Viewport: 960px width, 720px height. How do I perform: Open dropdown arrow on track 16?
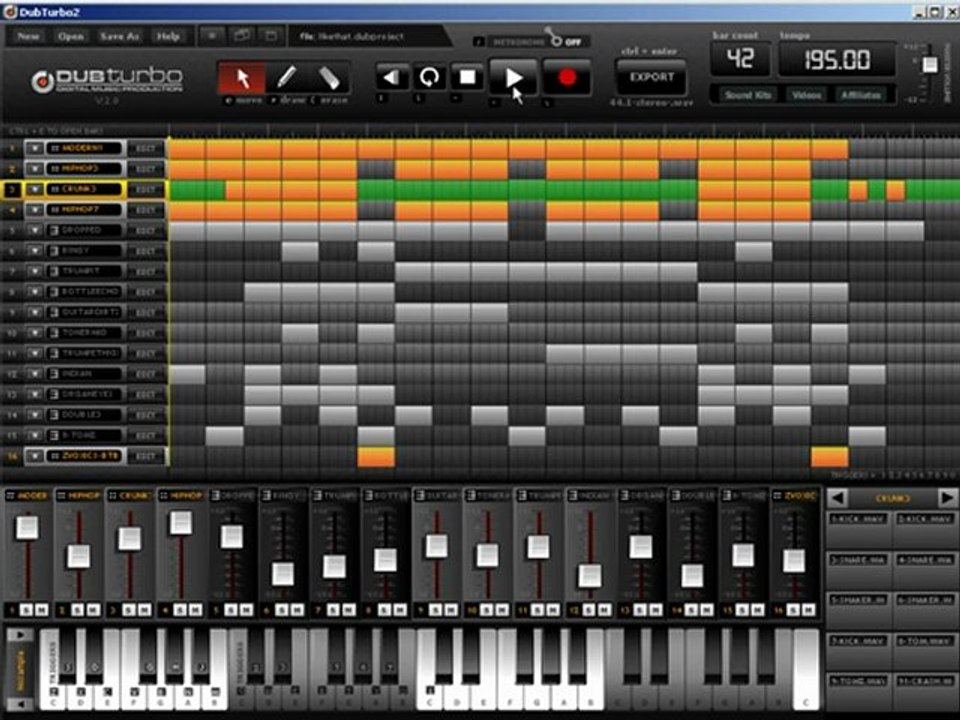click(x=34, y=456)
